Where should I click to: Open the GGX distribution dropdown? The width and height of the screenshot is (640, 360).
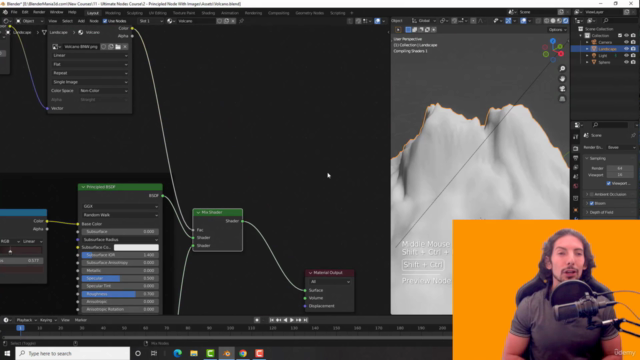pyautogui.click(x=120, y=207)
